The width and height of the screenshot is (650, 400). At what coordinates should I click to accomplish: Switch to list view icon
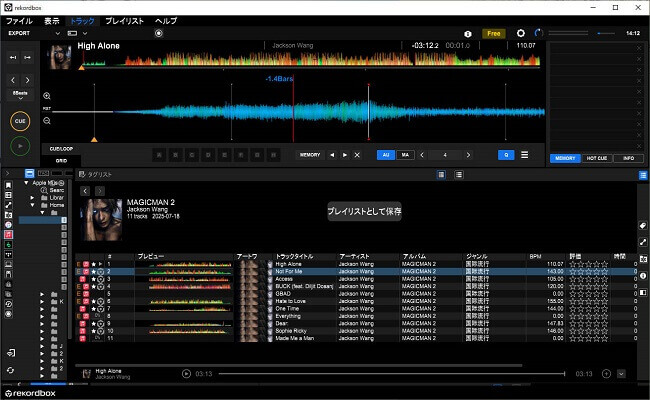pyautogui.click(x=459, y=175)
